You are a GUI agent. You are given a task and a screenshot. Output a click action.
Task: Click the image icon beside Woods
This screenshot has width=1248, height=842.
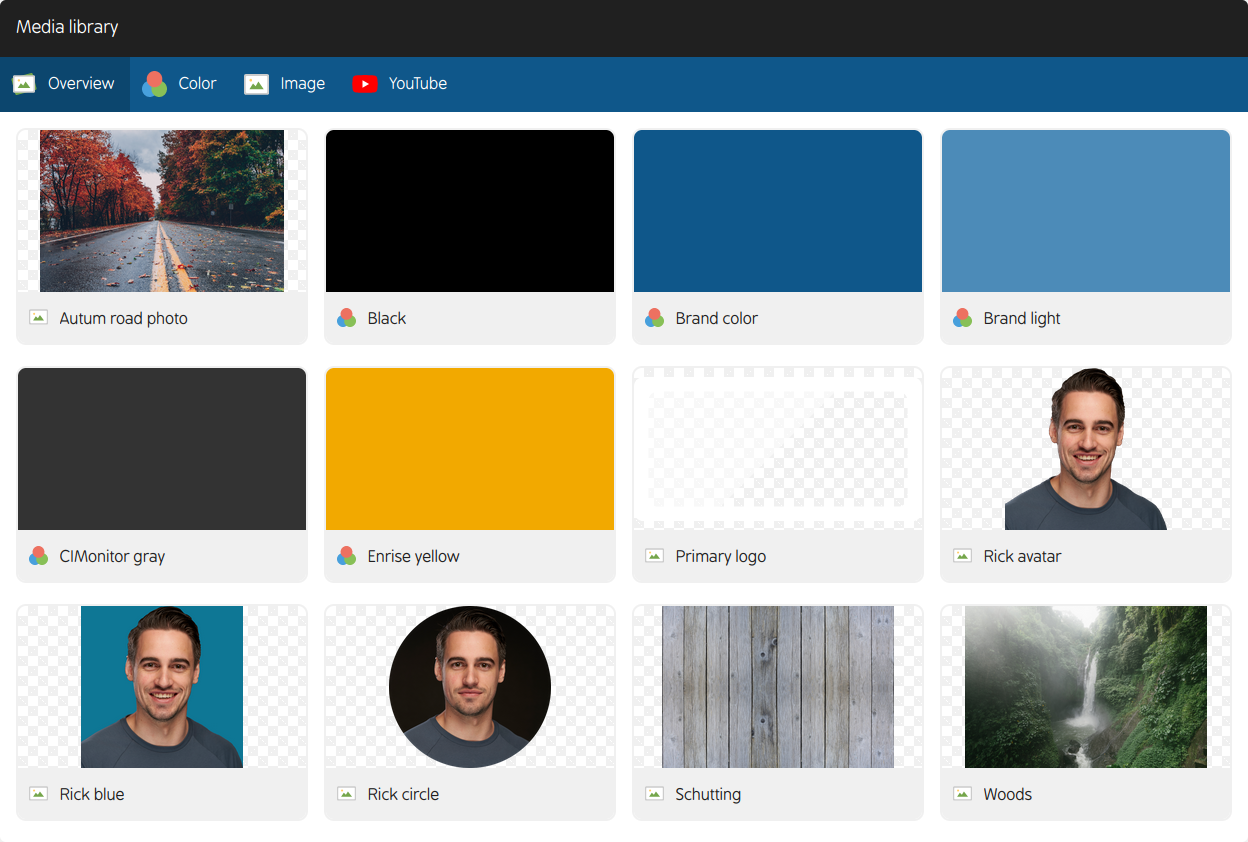[x=962, y=793]
